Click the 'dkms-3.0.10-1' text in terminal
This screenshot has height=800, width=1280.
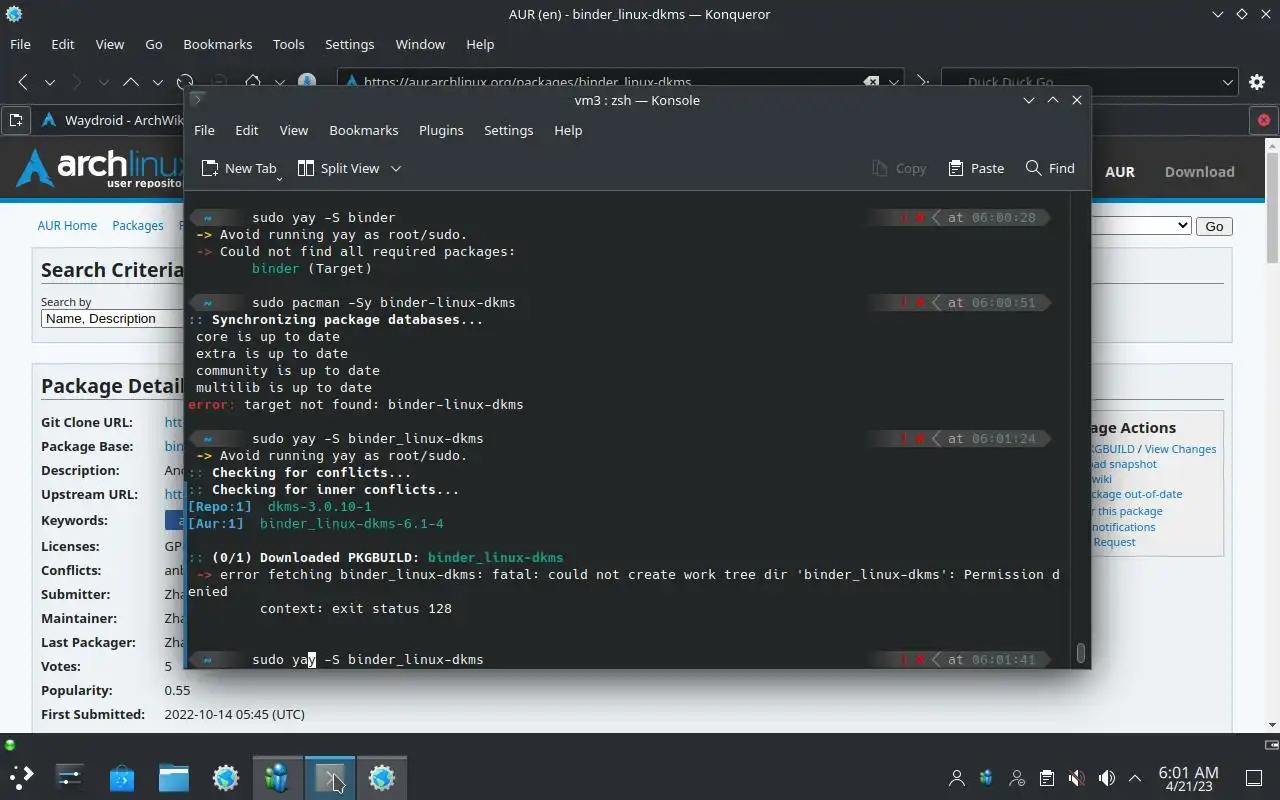click(320, 506)
